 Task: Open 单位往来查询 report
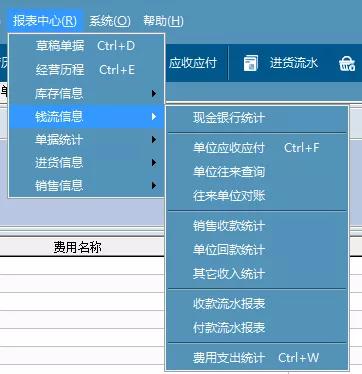click(257, 172)
